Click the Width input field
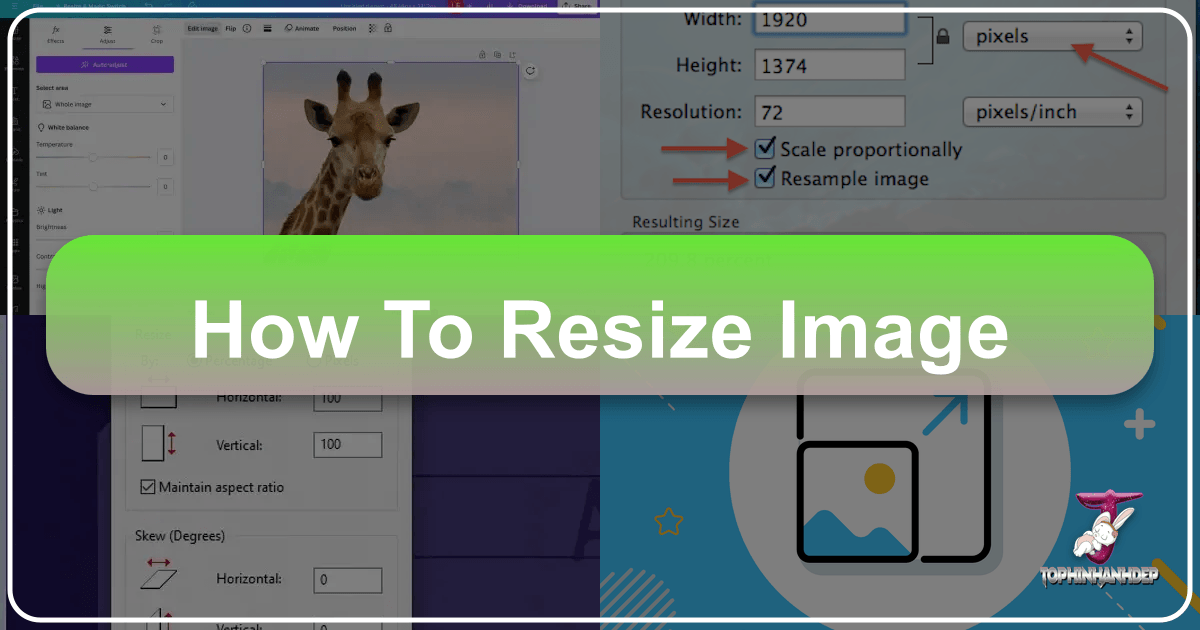 [830, 22]
